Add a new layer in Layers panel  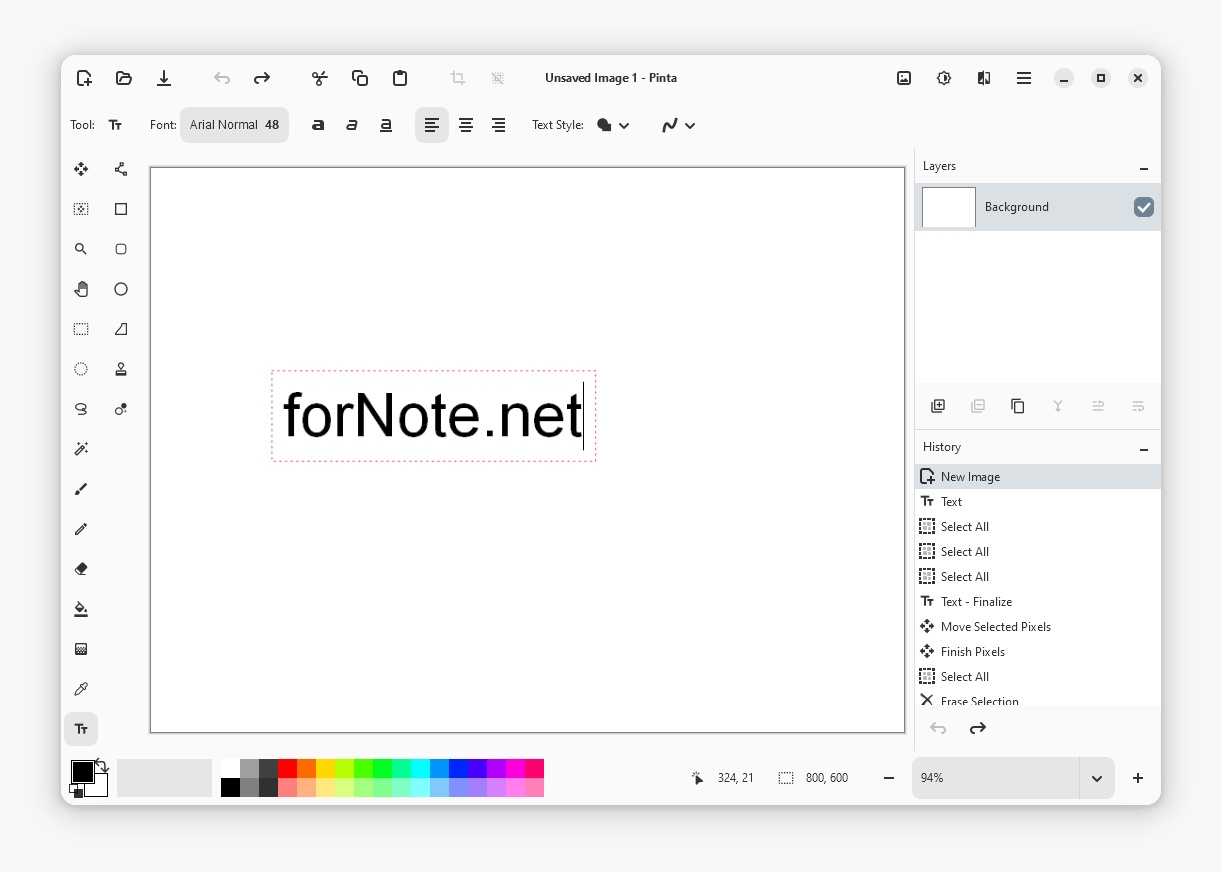click(938, 406)
